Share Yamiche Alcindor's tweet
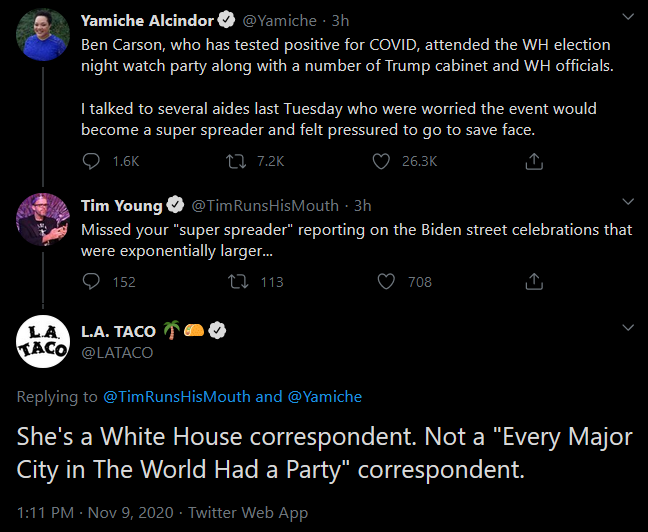 coord(534,161)
